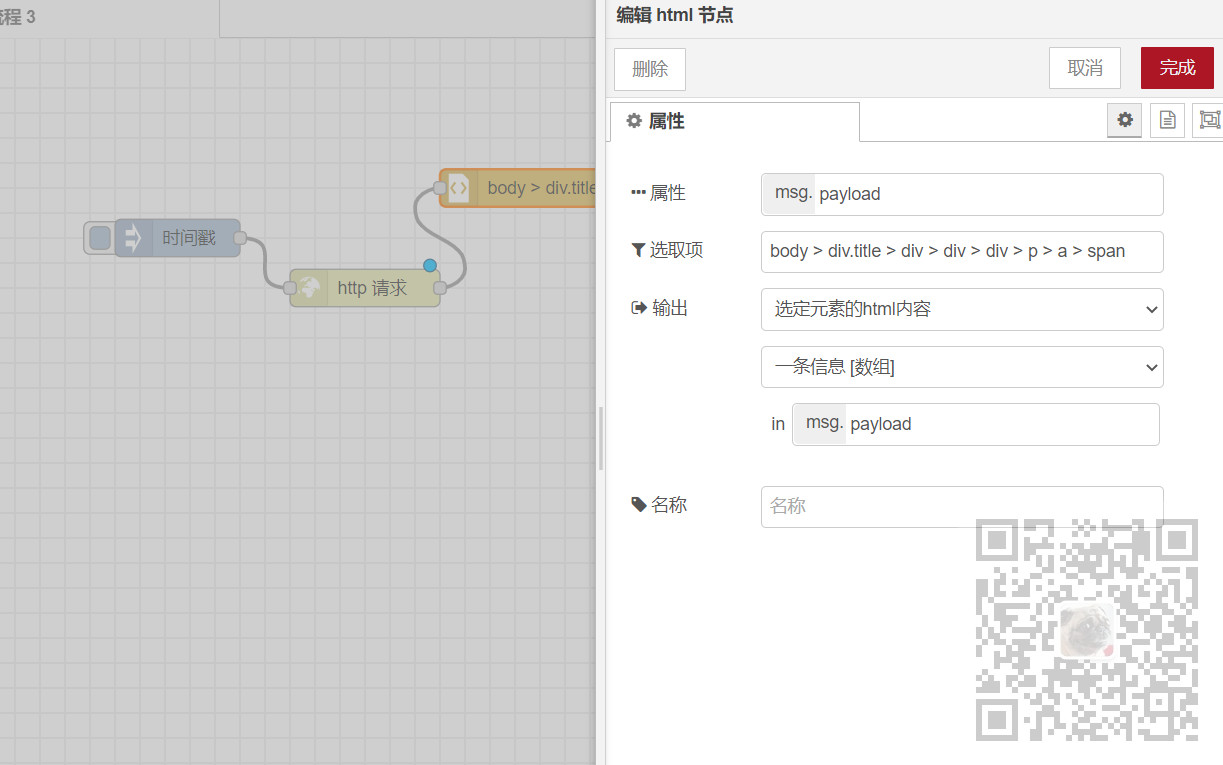Click the 选取项 label text
1223x765 pixels.
(676, 251)
